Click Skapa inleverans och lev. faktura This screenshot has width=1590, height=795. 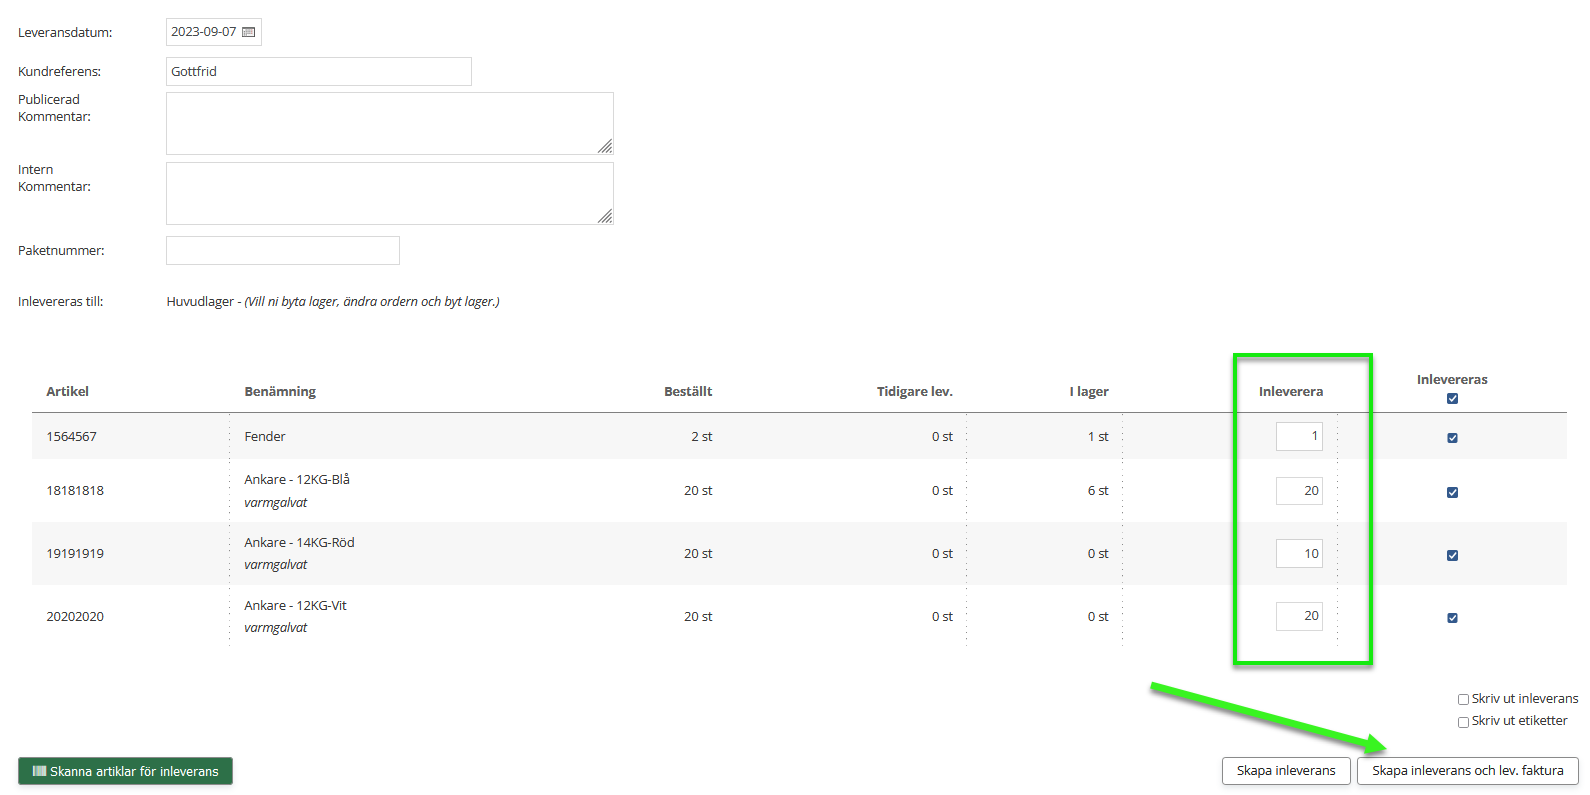1467,771
